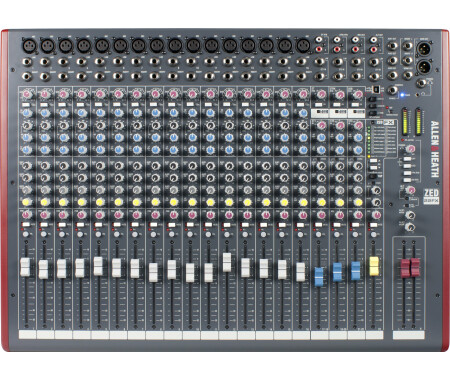Click the first blue stereo channel fader

(319, 276)
